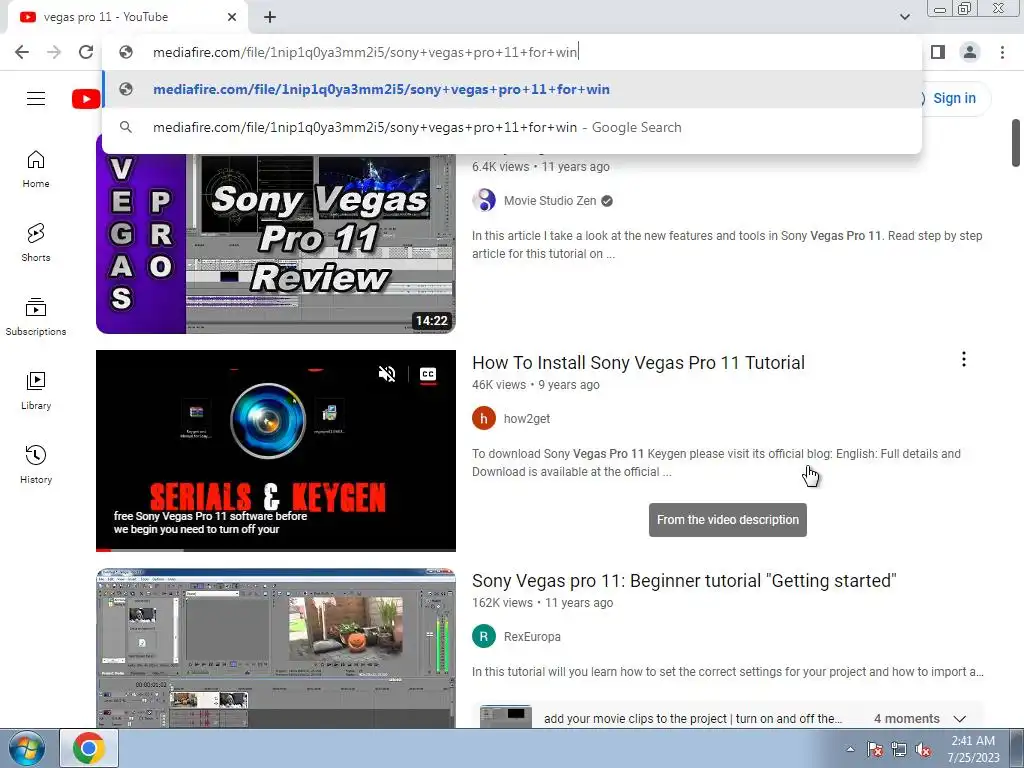Click the 14:22 duration badge
Screen dimensions: 1024x768
(432, 321)
